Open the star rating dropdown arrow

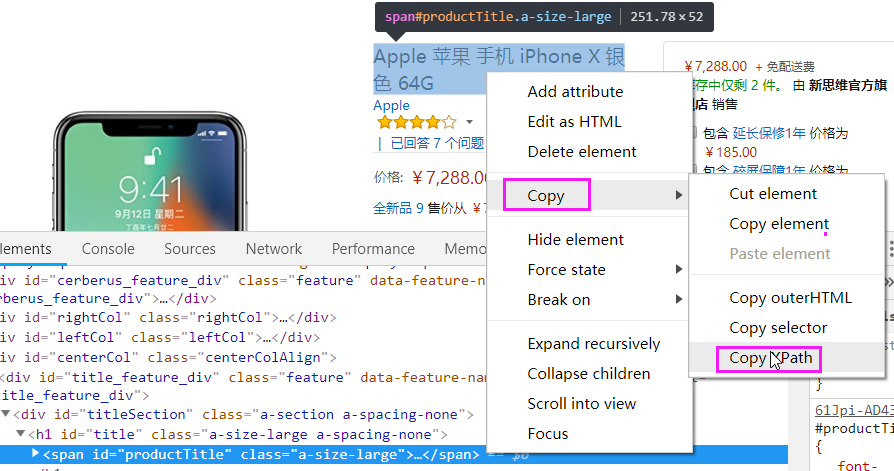click(x=469, y=122)
